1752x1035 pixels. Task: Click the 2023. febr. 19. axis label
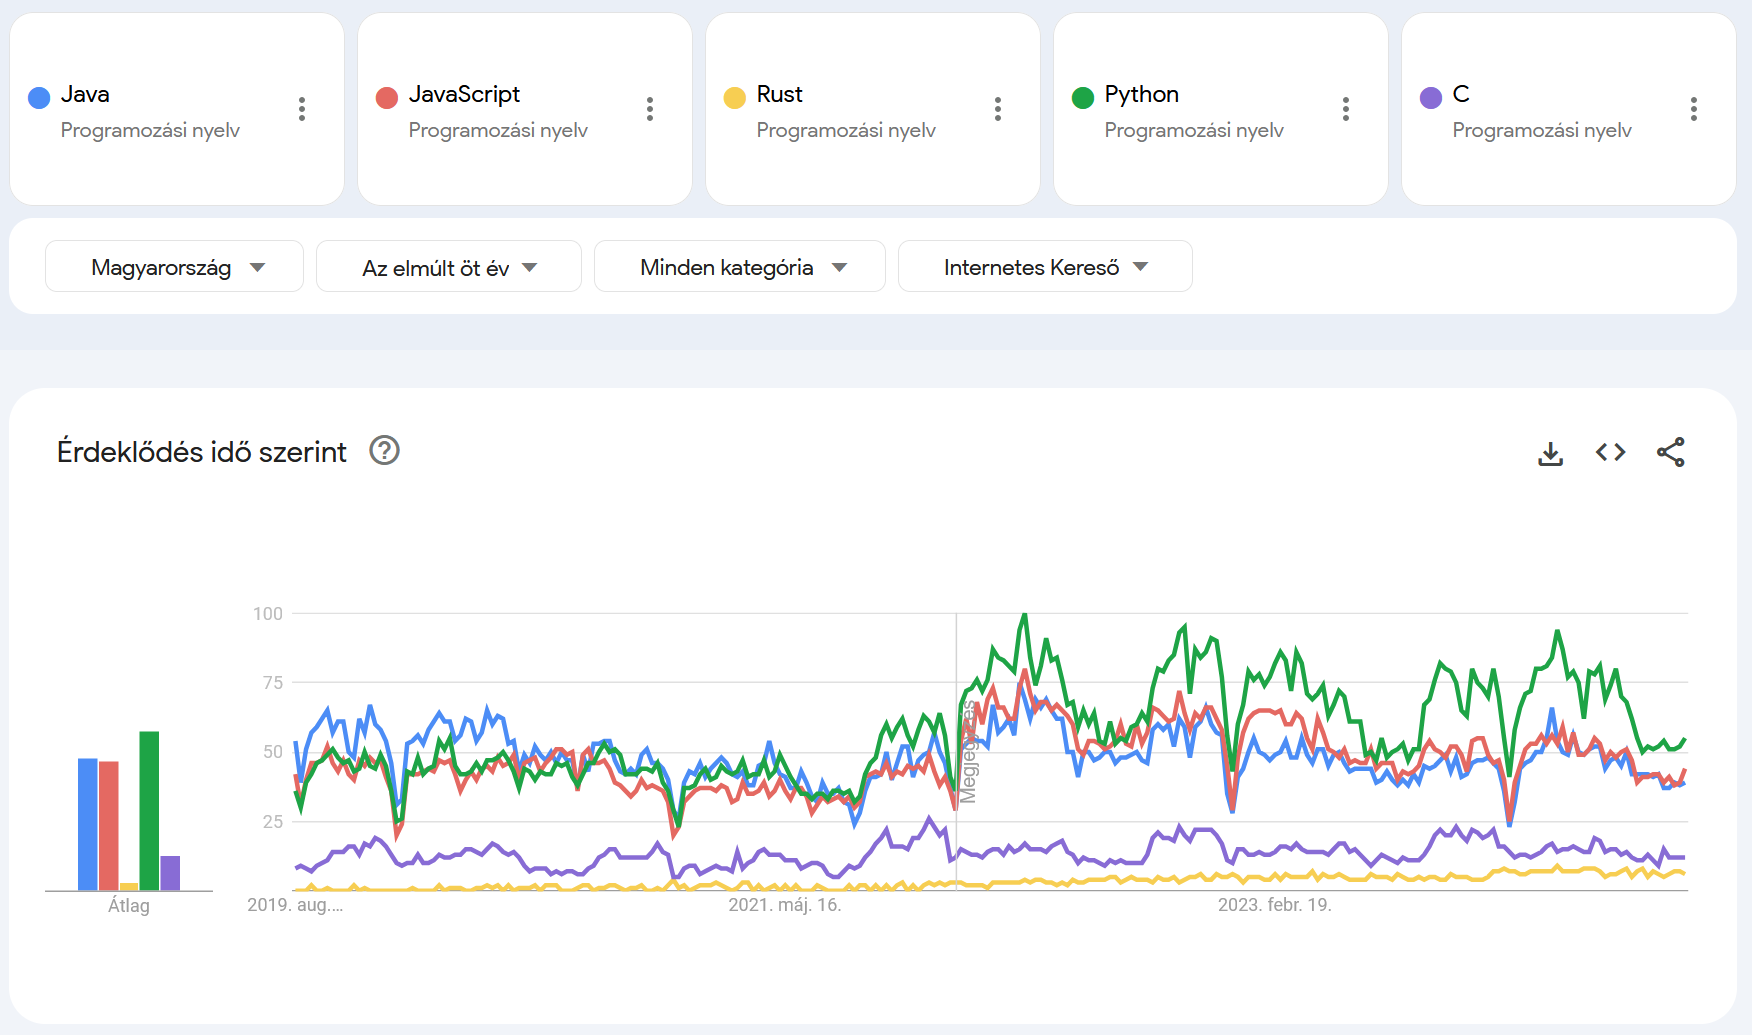(1275, 905)
